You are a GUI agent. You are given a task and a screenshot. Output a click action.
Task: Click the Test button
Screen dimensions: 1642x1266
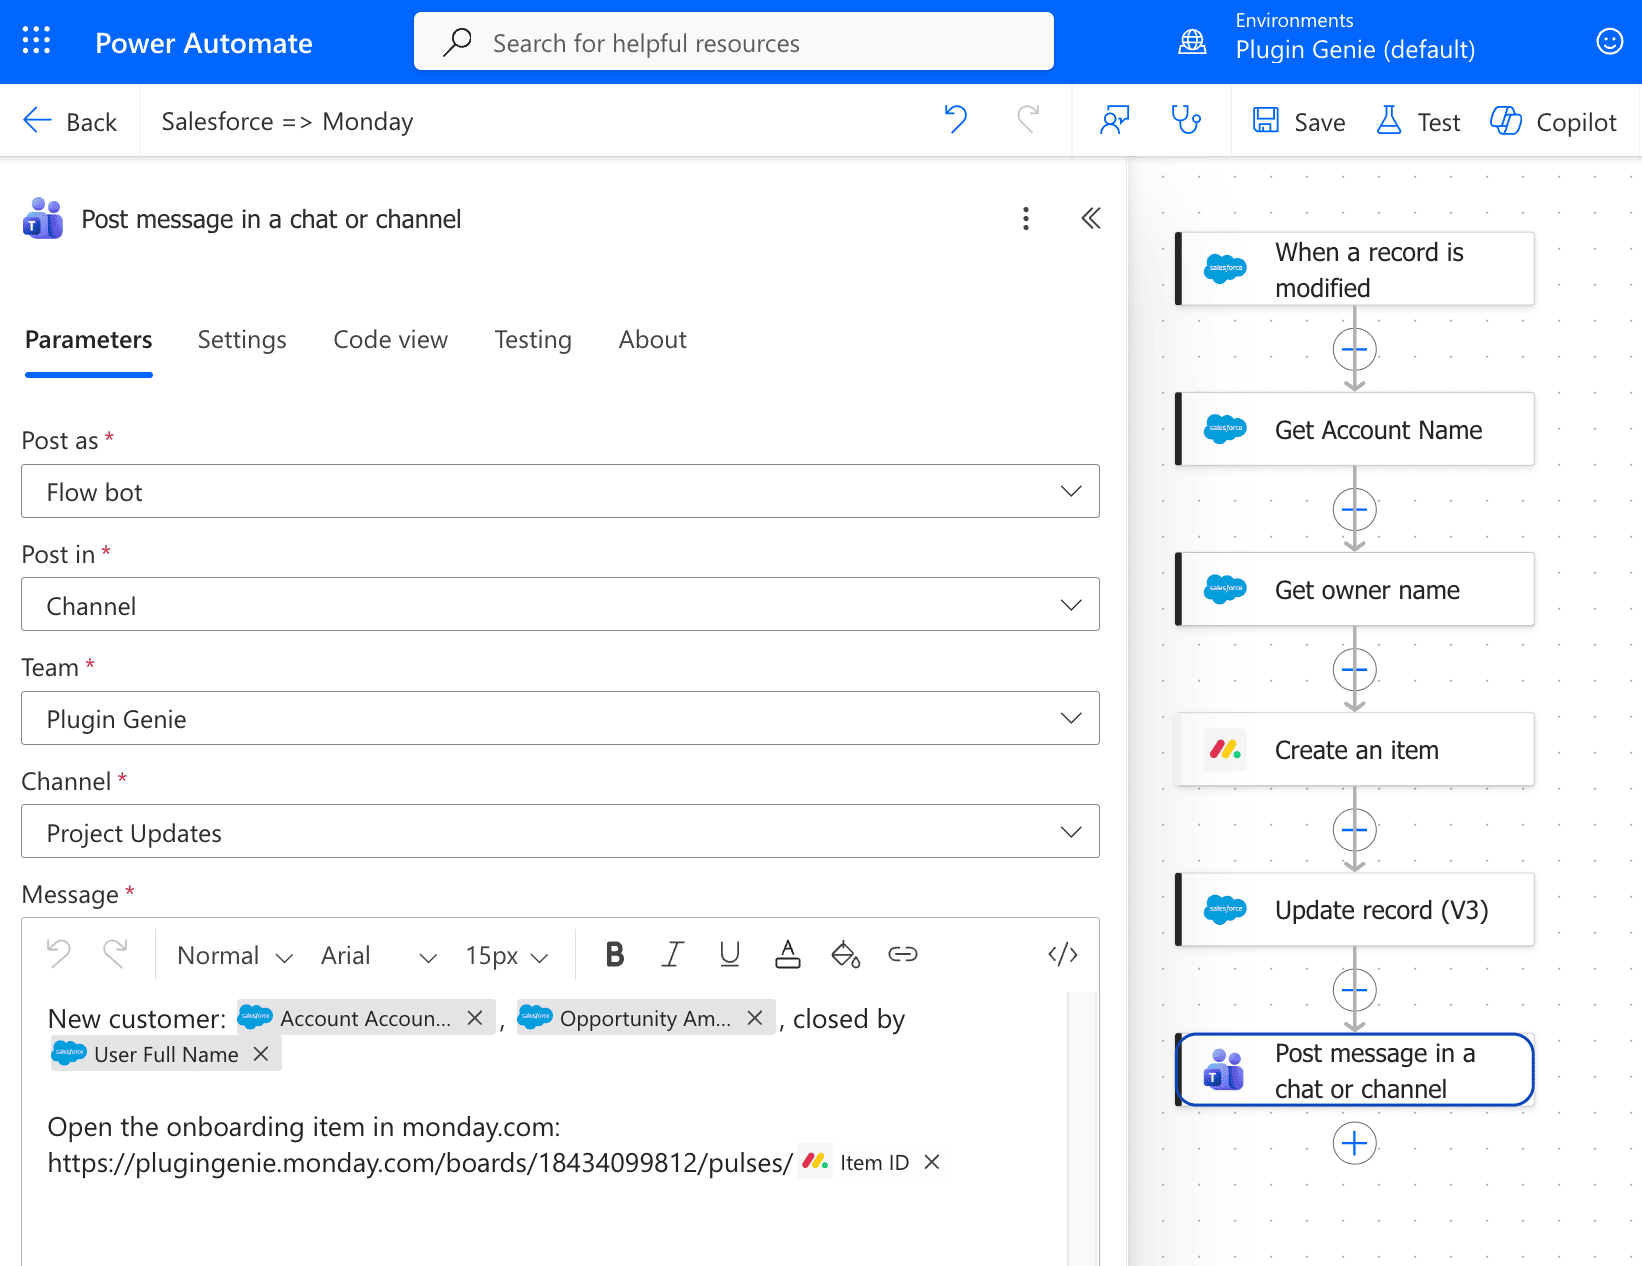(x=1418, y=121)
